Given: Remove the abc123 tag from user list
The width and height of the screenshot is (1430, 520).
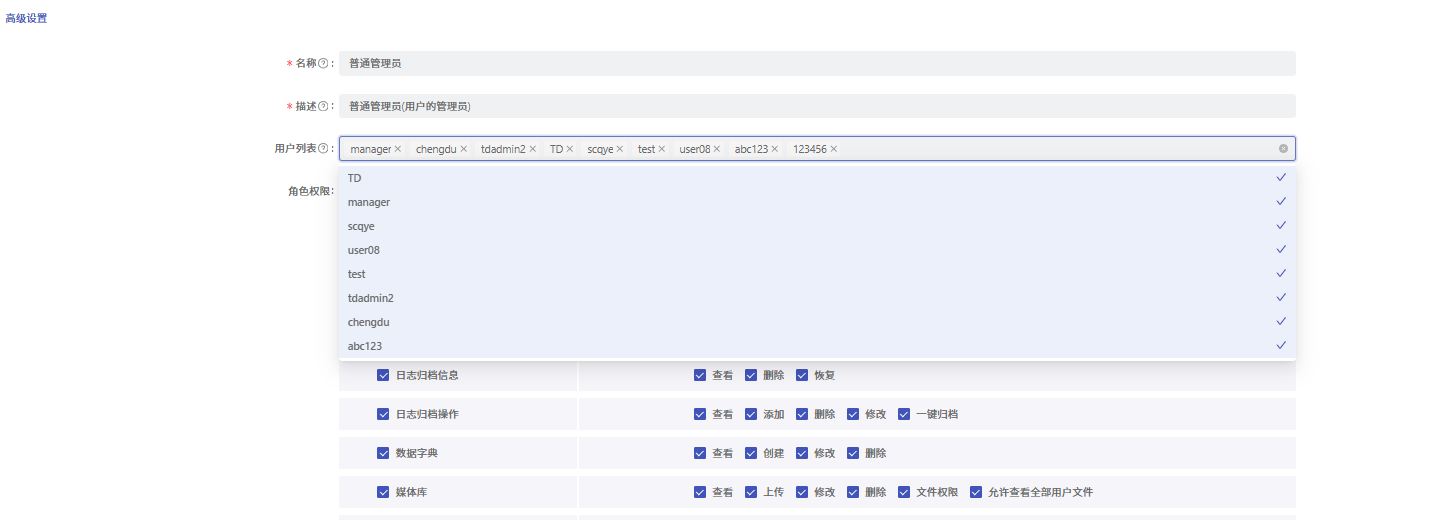Looking at the screenshot, I should pyautogui.click(x=775, y=149).
